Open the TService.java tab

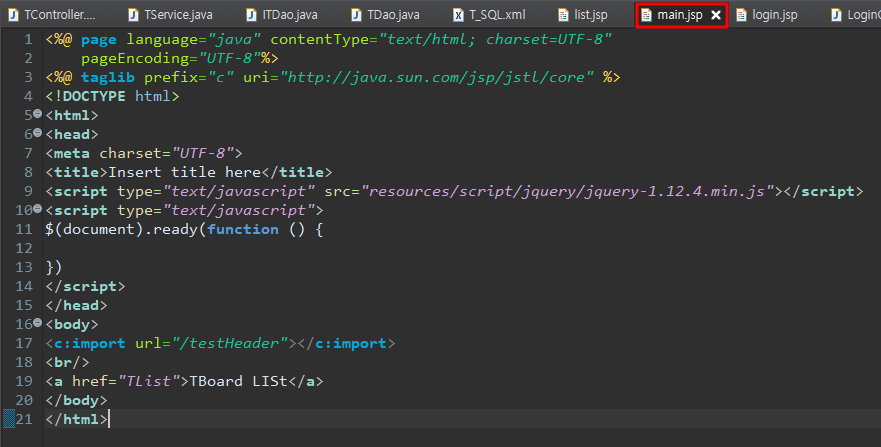point(172,15)
